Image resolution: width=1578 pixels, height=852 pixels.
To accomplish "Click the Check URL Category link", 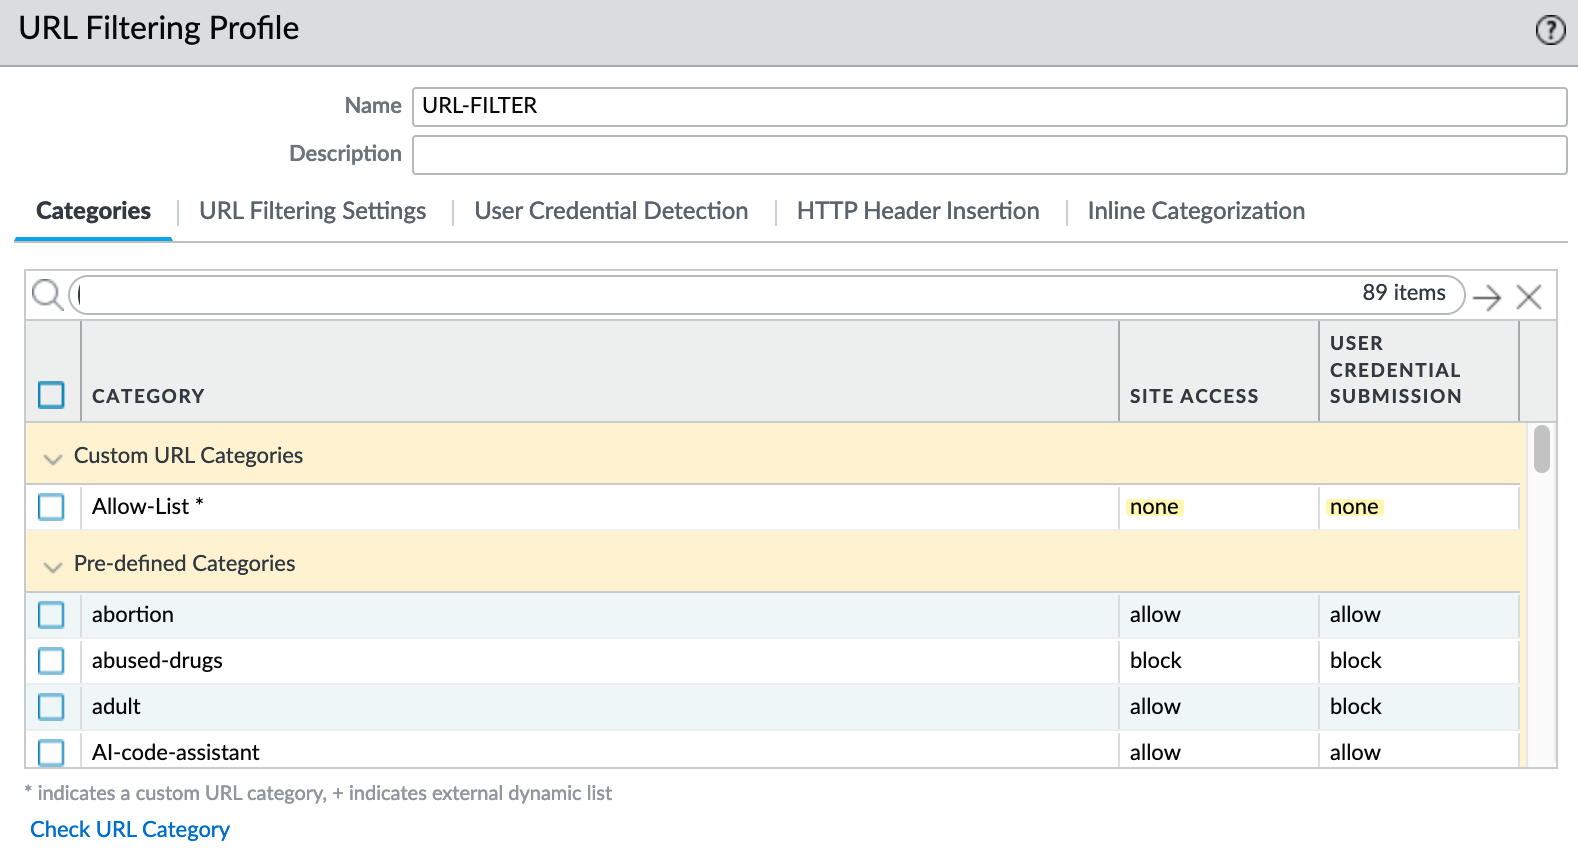I will pyautogui.click(x=130, y=830).
